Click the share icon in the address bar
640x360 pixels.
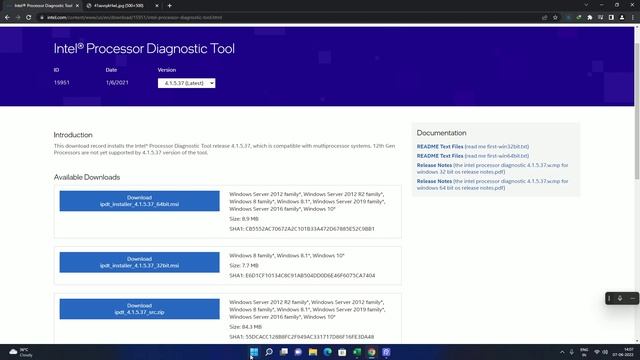[x=544, y=18]
